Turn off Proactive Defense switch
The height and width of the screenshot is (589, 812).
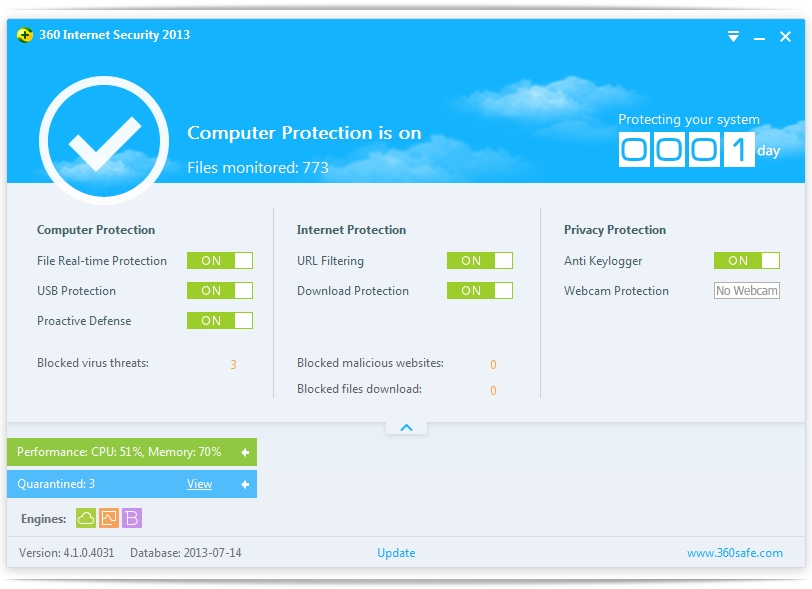coord(220,321)
